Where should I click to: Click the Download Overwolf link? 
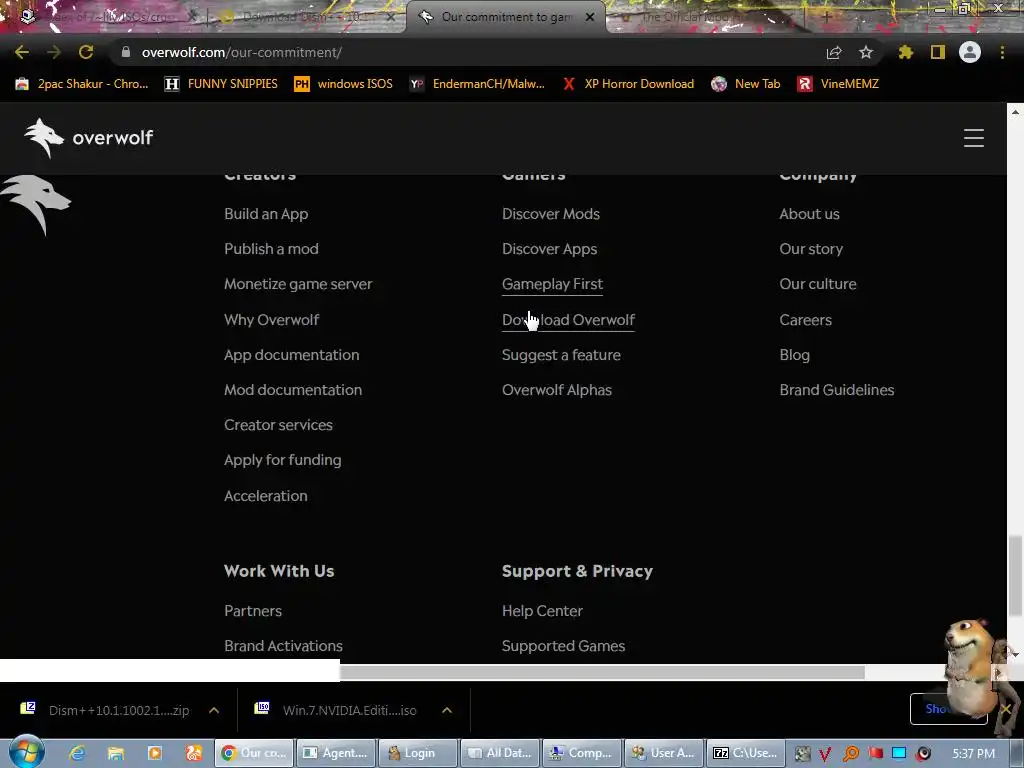568,320
